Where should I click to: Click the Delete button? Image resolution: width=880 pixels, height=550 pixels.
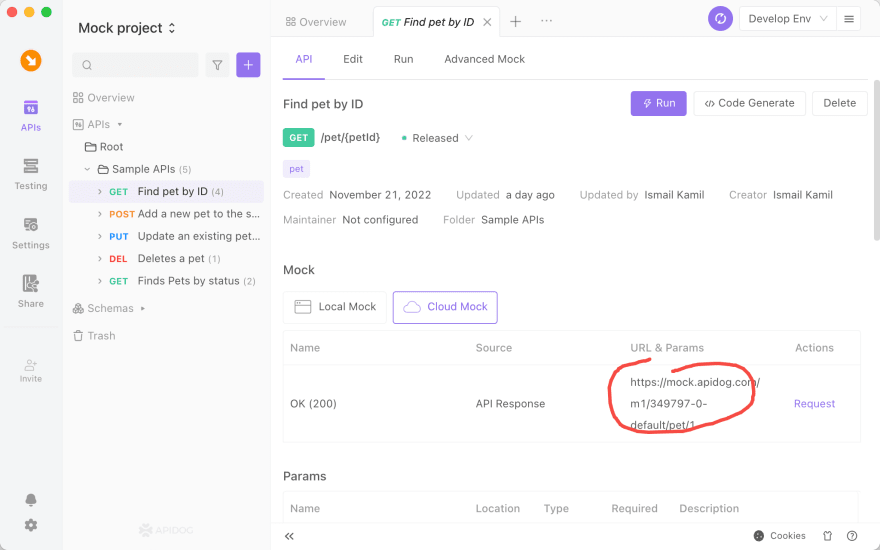(x=840, y=103)
